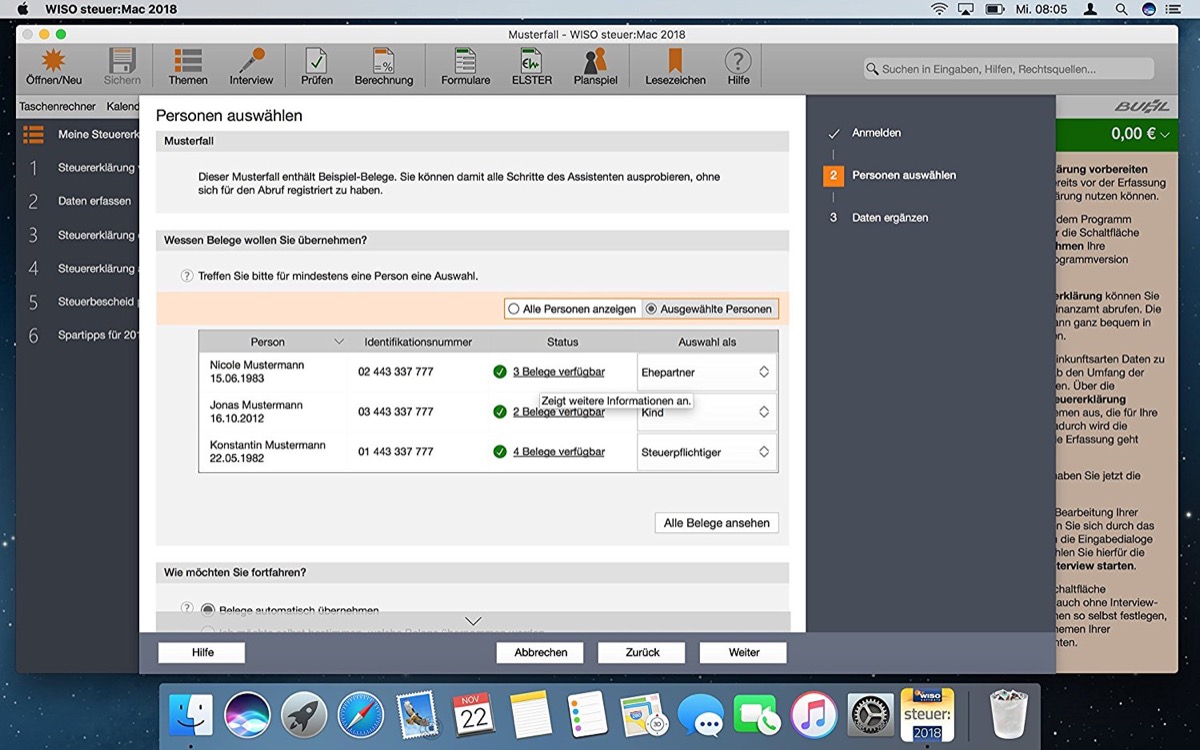This screenshot has width=1200, height=750.
Task: Select the 'Ausgewählte Personen' radio button
Action: (652, 309)
